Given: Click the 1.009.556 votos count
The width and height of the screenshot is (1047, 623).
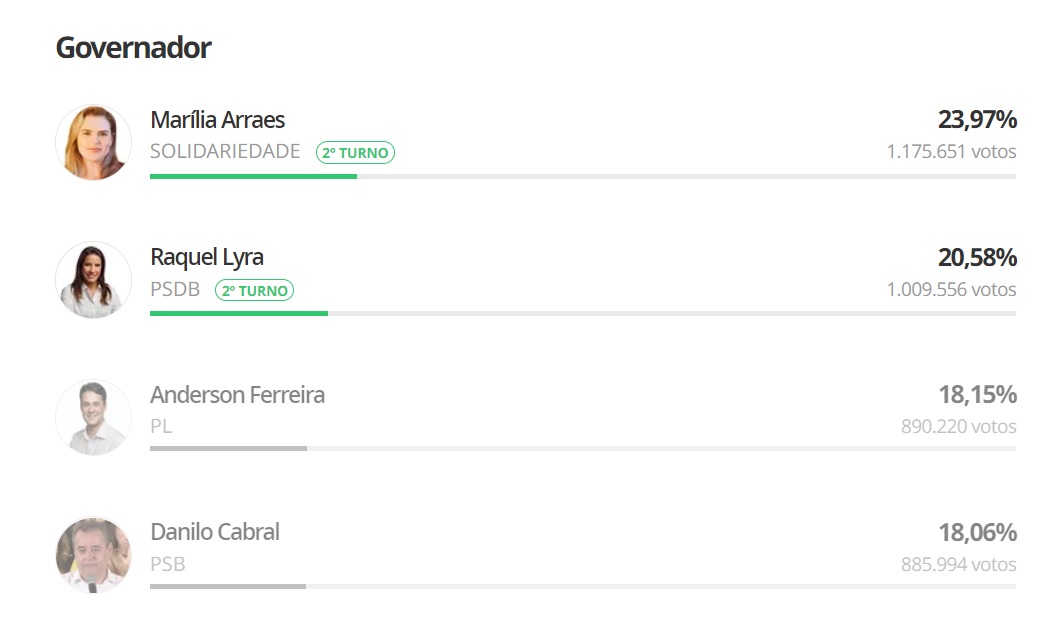Looking at the screenshot, I should (x=951, y=290).
